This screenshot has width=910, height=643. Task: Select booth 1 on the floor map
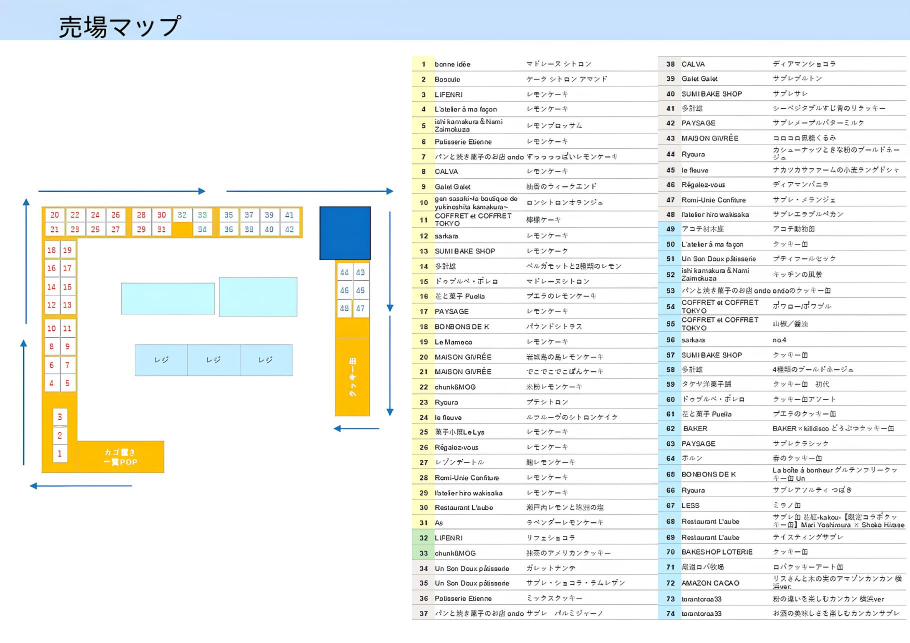(x=60, y=453)
